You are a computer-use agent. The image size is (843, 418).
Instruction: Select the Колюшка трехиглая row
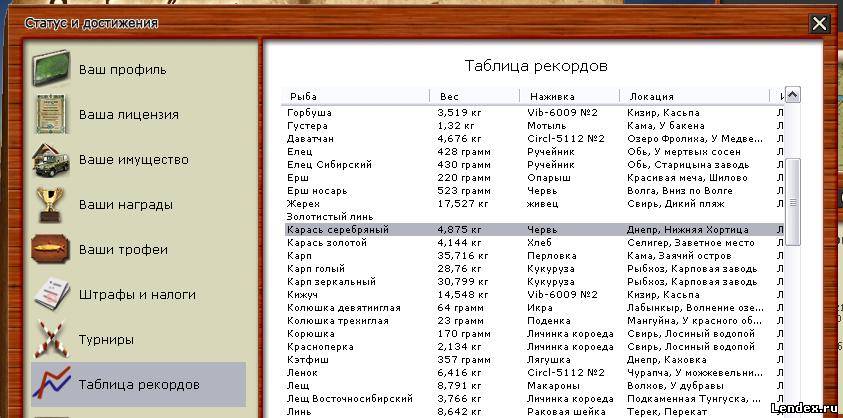coord(534,321)
